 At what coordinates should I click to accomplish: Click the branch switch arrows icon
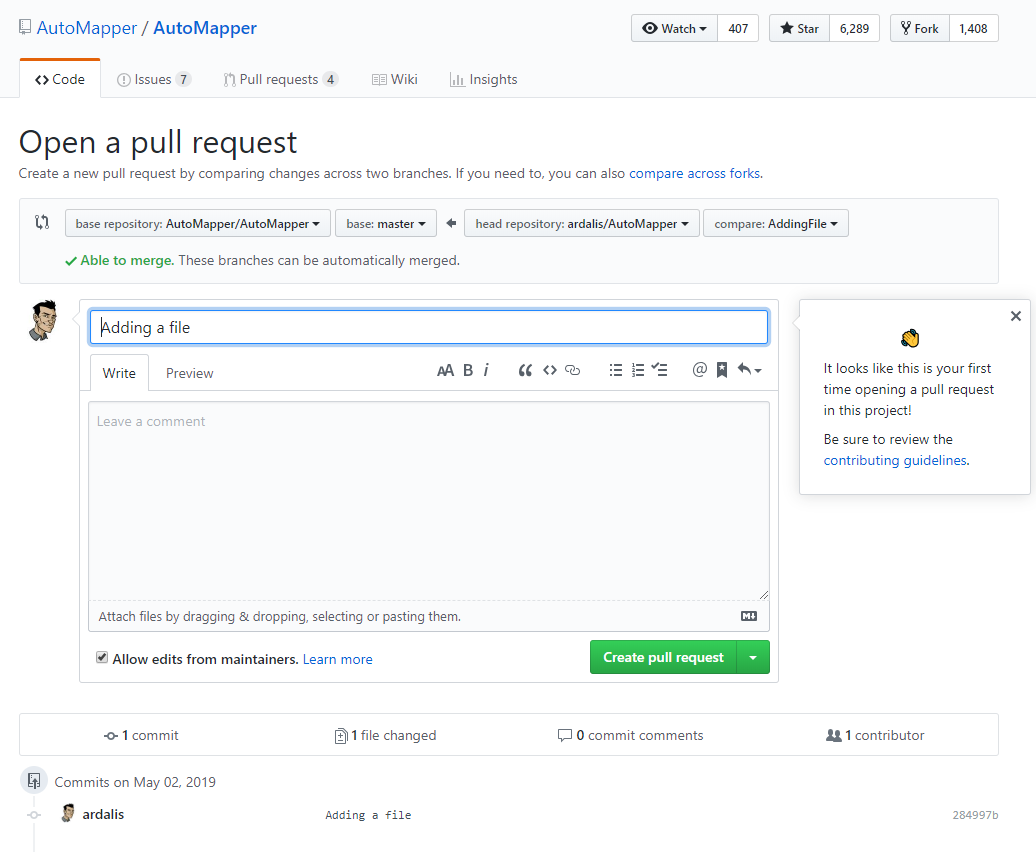[x=42, y=223]
